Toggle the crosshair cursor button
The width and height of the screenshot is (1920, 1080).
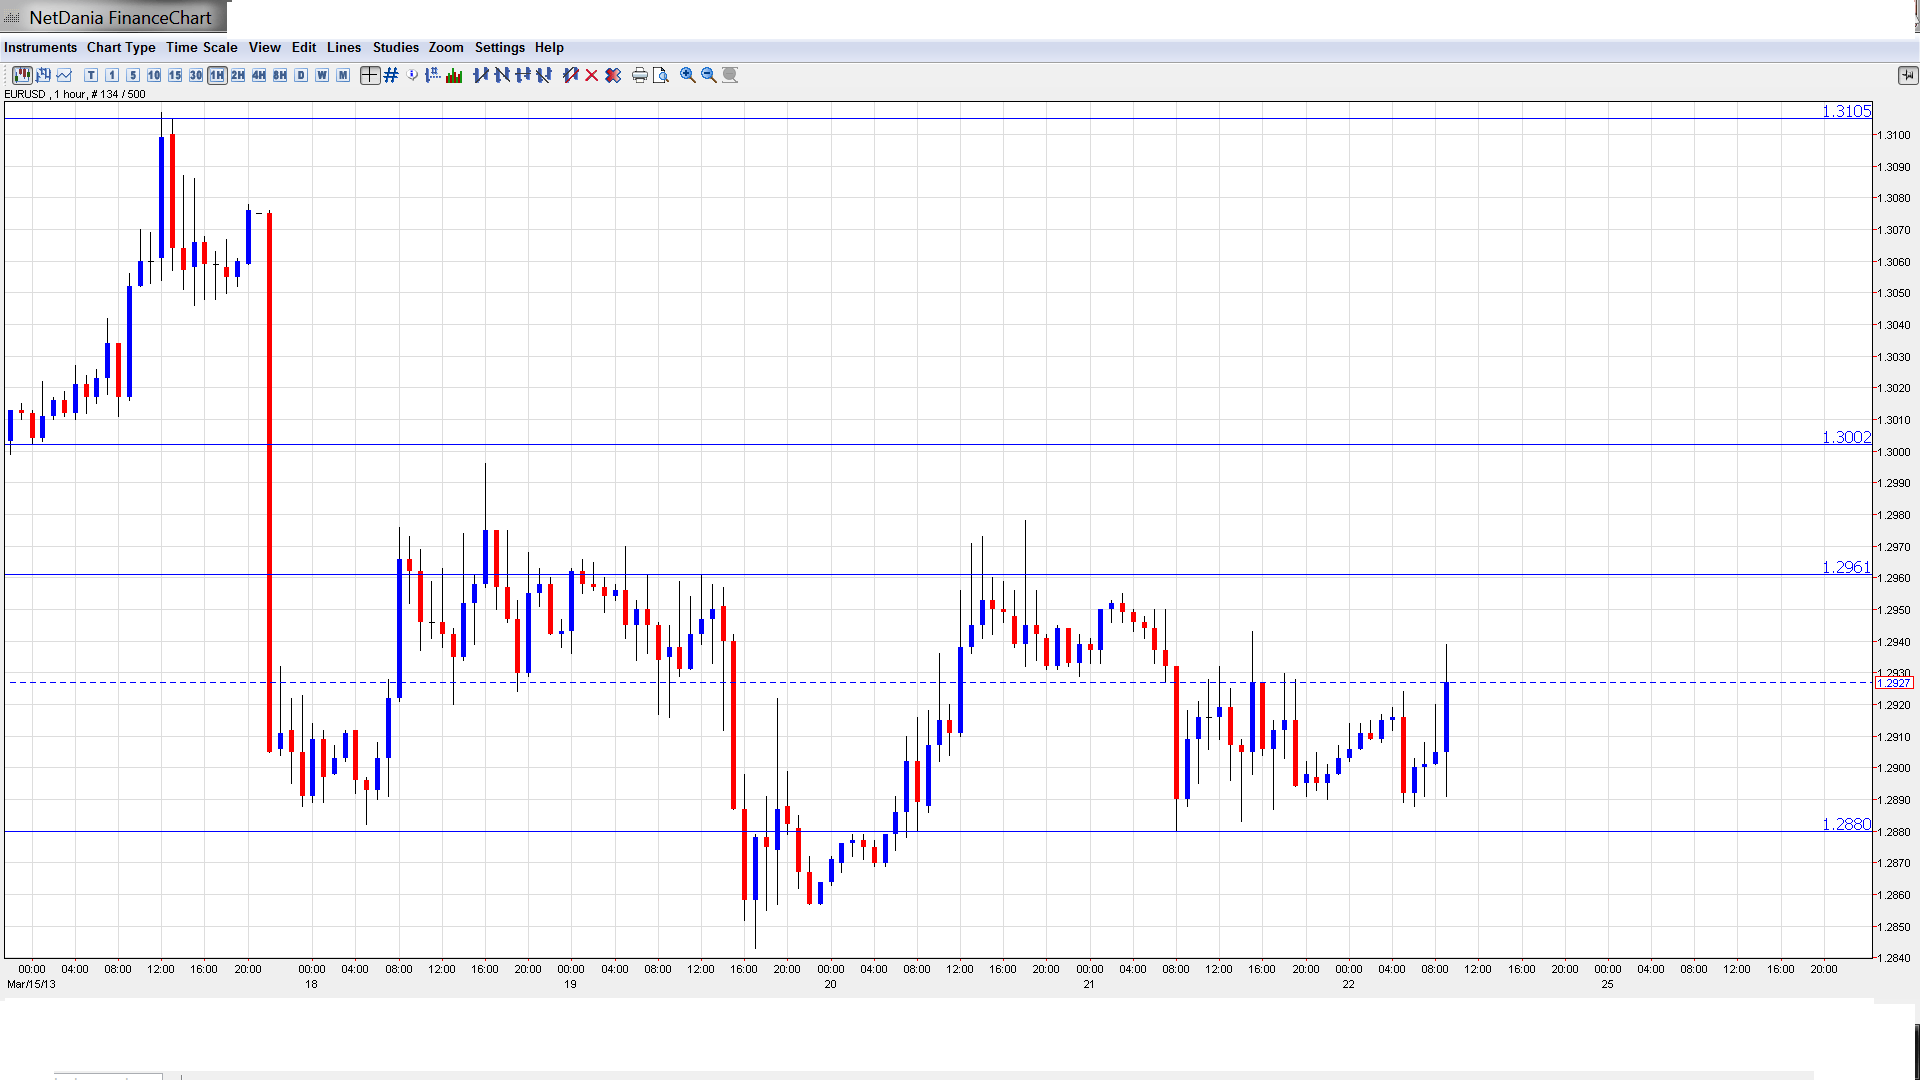click(370, 75)
